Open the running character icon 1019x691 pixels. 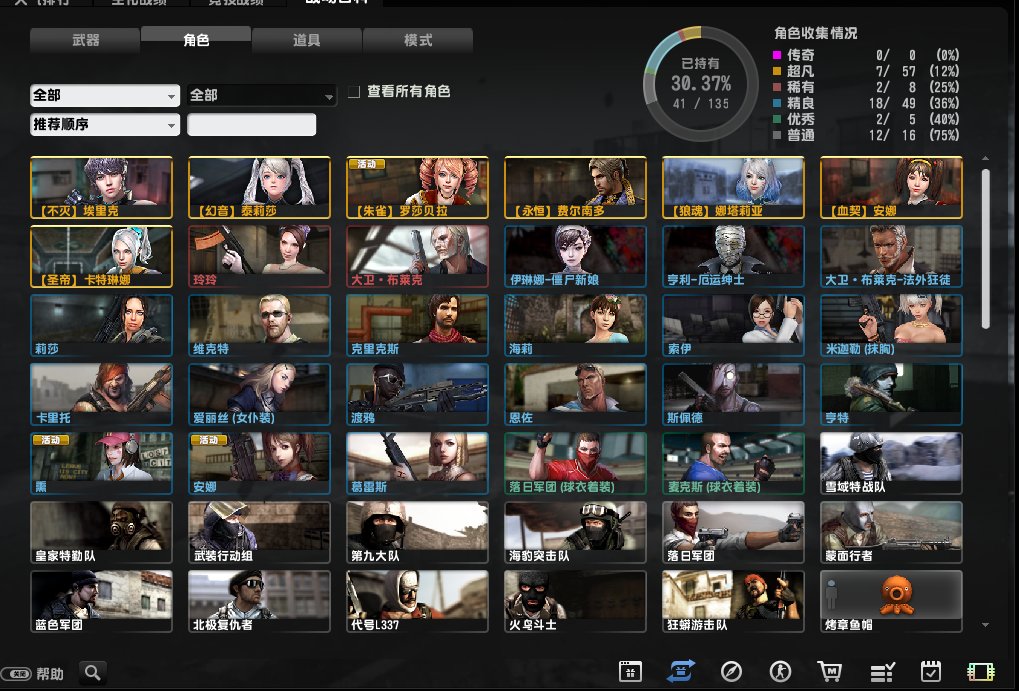pyautogui.click(x=780, y=672)
